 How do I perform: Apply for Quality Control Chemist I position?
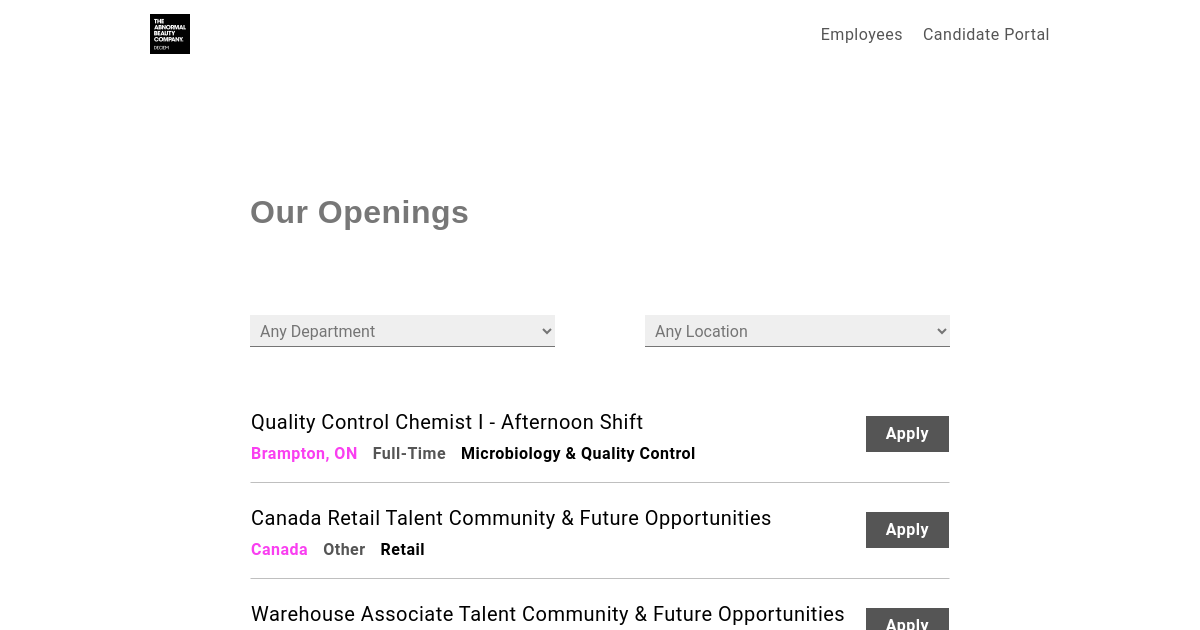pyautogui.click(x=907, y=434)
